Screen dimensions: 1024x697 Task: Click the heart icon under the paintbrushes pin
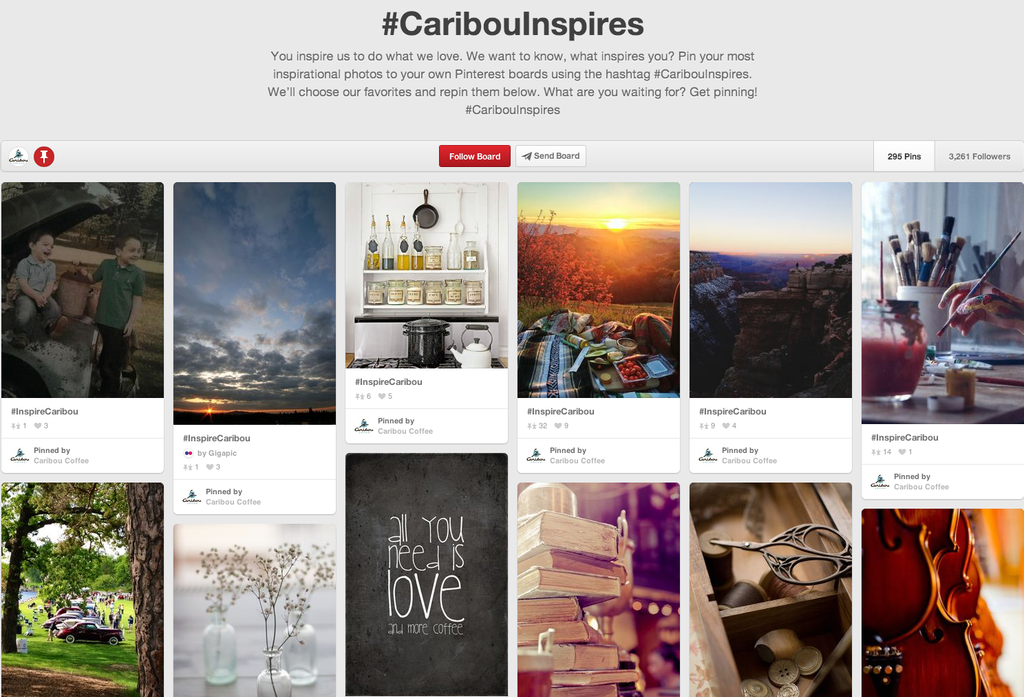point(902,452)
